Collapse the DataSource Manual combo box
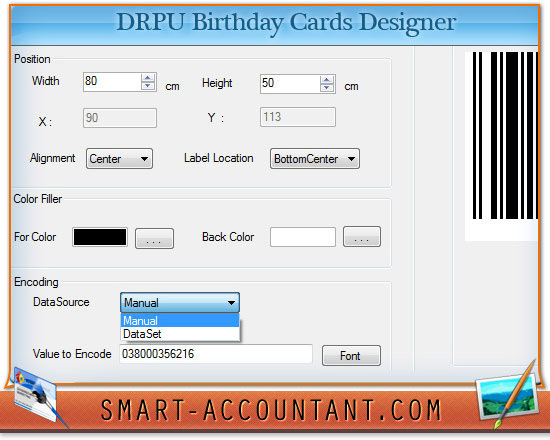550x440 pixels. coord(180,302)
